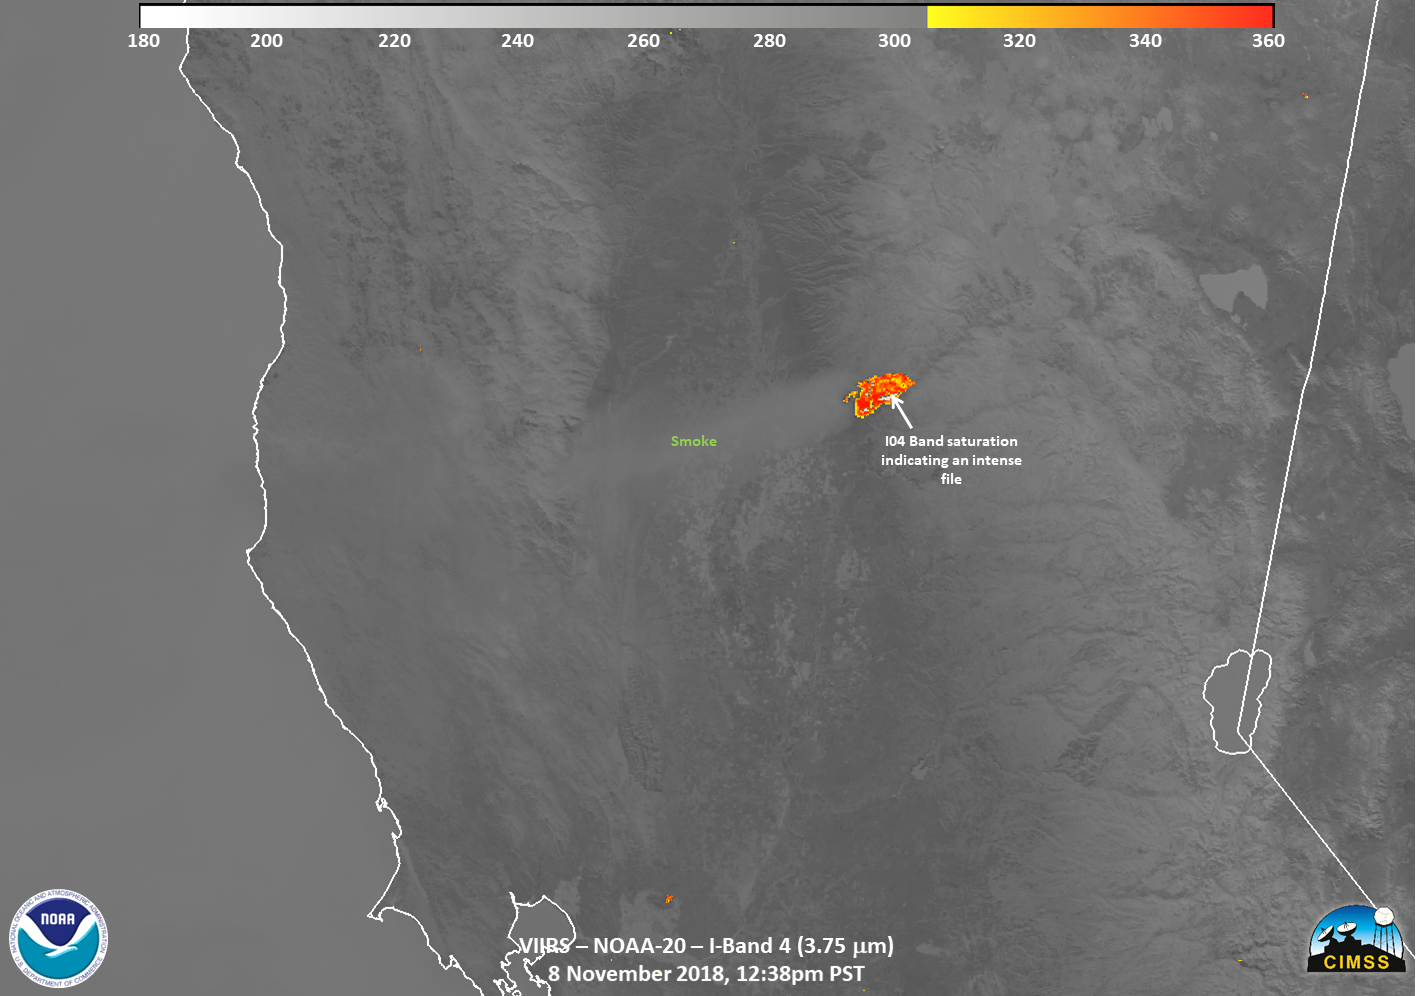
Task: Click the tiny hotspot in the upper right
Action: point(1306,96)
